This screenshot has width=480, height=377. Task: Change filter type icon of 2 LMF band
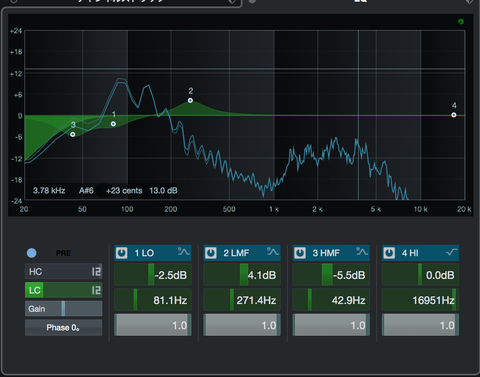(x=273, y=252)
